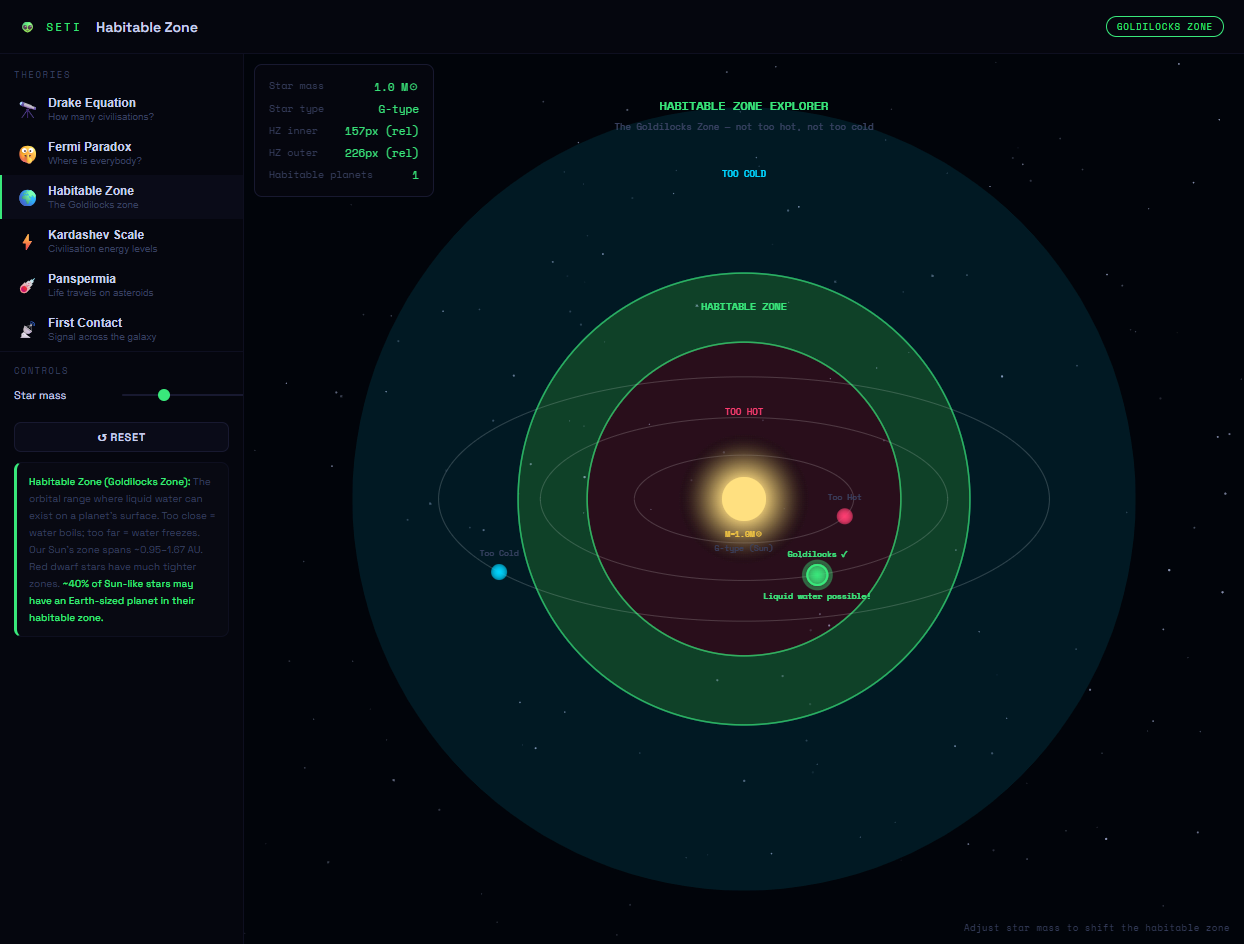Click the Goldilocks ✓ planet label
Screen dimensions: 1244x944
pyautogui.click(x=817, y=554)
